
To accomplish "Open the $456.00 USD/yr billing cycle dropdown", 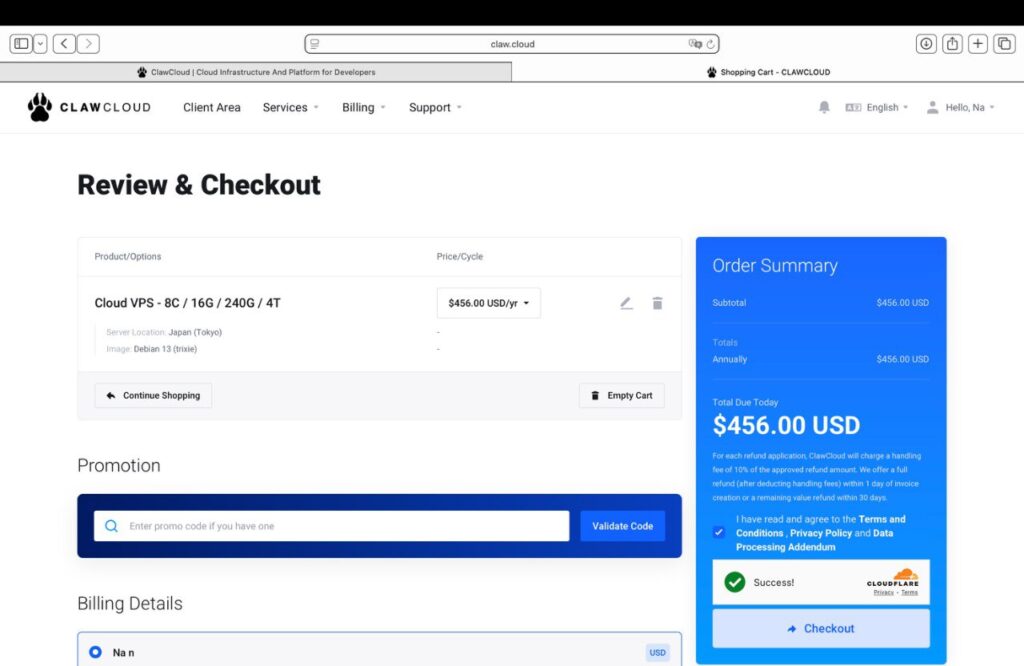I will click(x=488, y=303).
